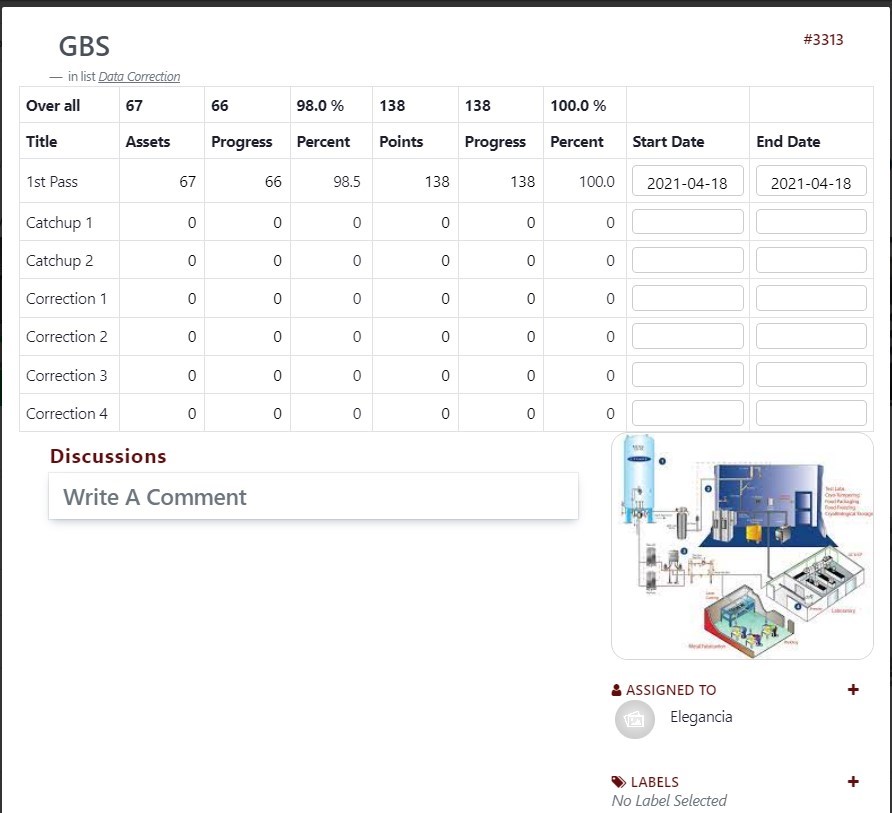Click the Correction 3 End Date field
Screen dimensions: 892x813
click(811, 375)
